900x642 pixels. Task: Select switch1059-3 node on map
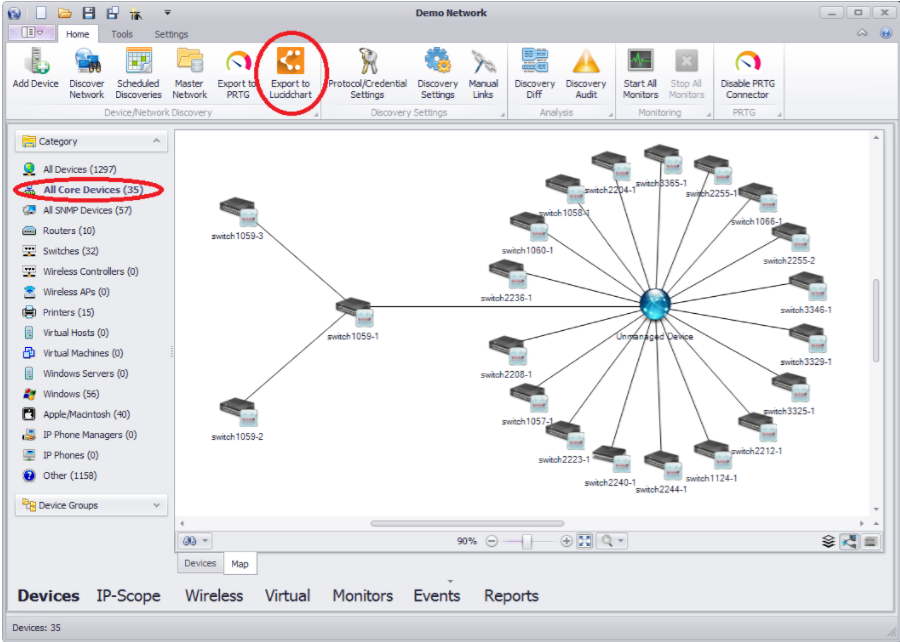[x=239, y=212]
